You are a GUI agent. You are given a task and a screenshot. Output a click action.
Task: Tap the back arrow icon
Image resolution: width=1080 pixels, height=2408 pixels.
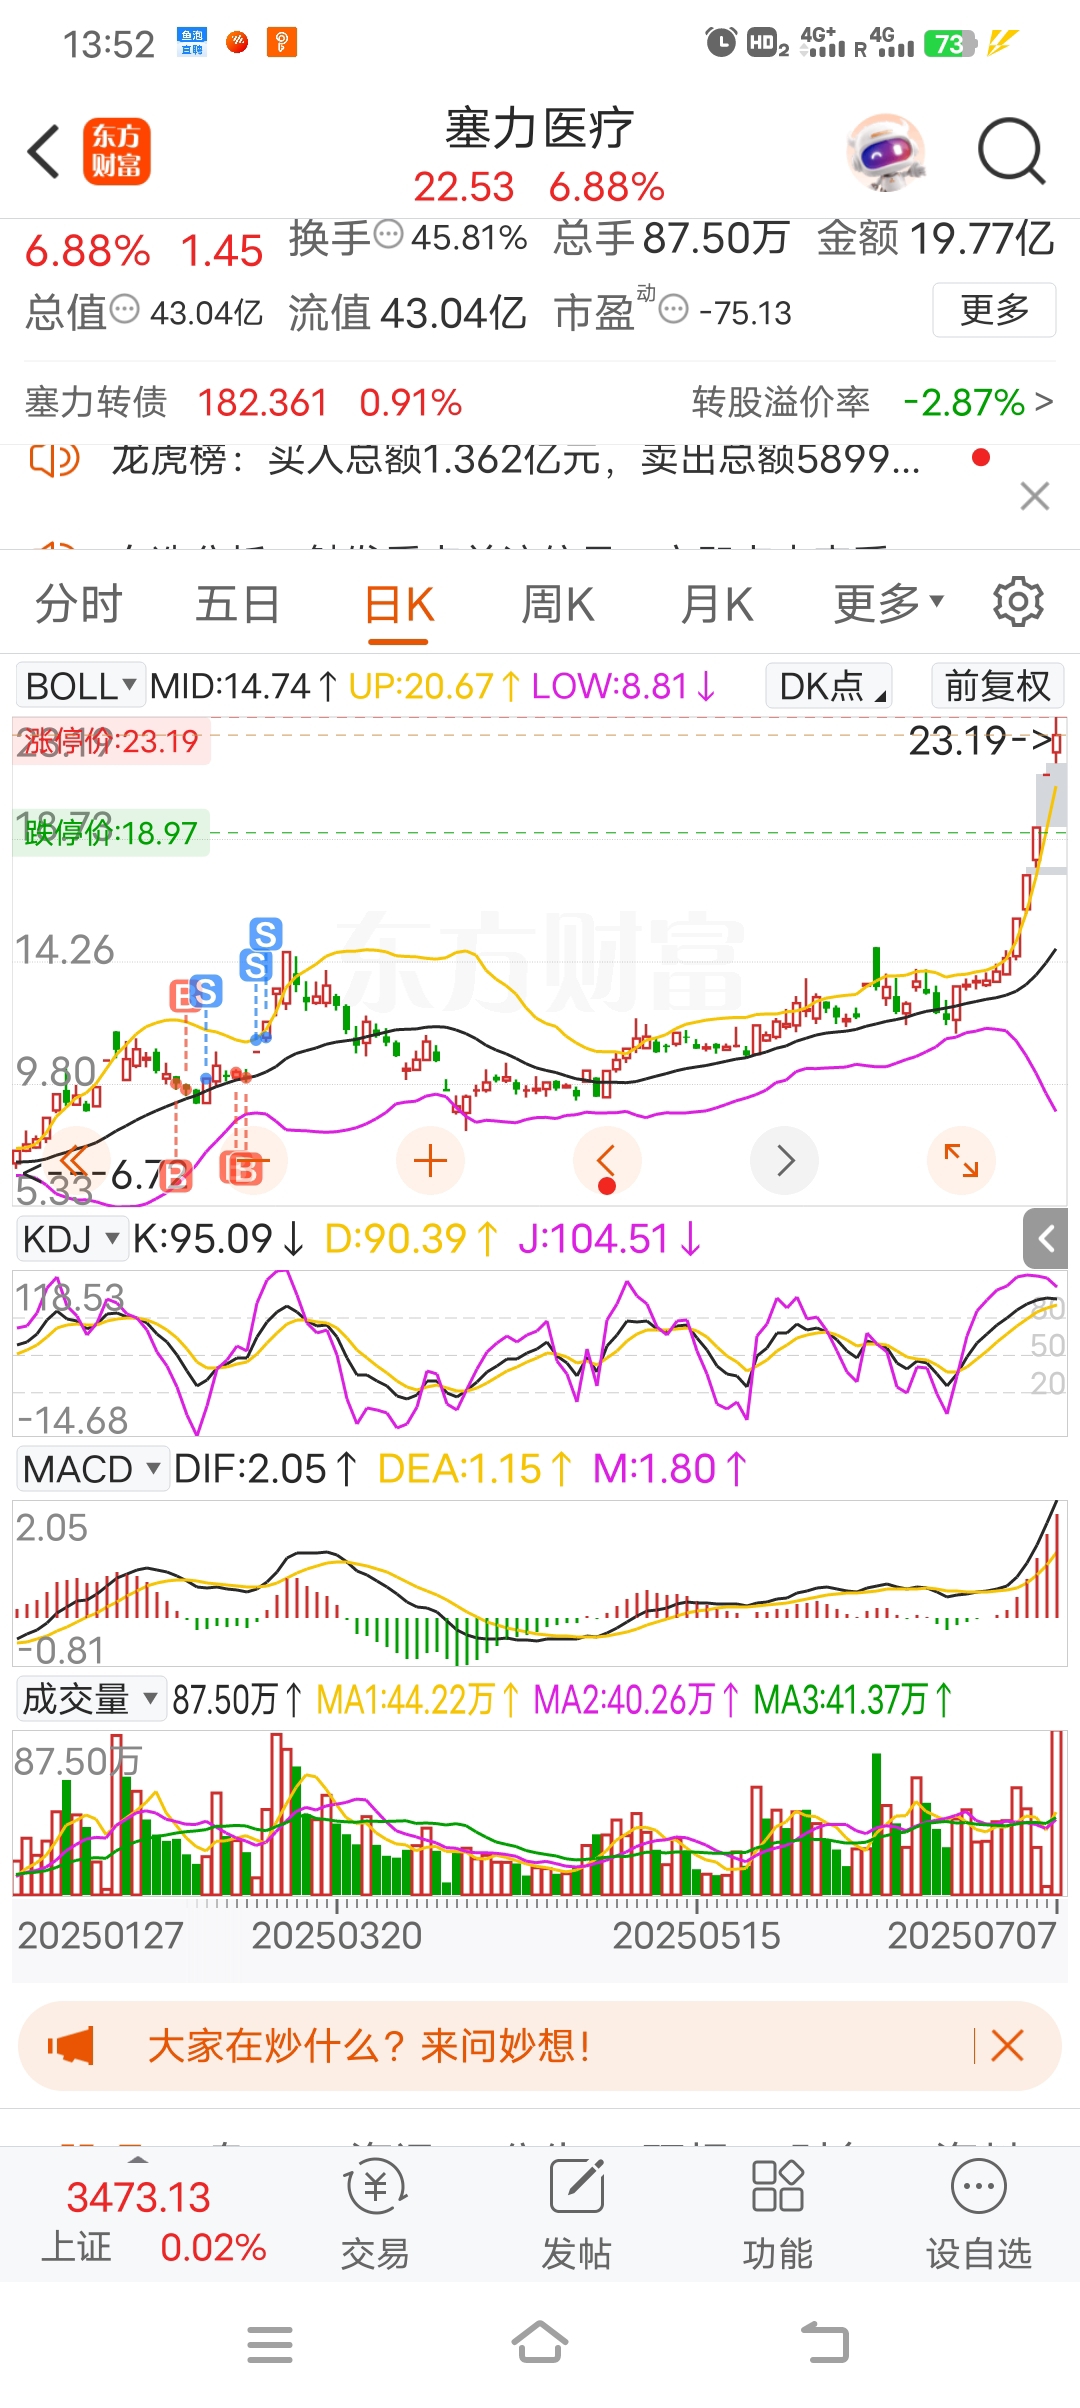pyautogui.click(x=45, y=152)
